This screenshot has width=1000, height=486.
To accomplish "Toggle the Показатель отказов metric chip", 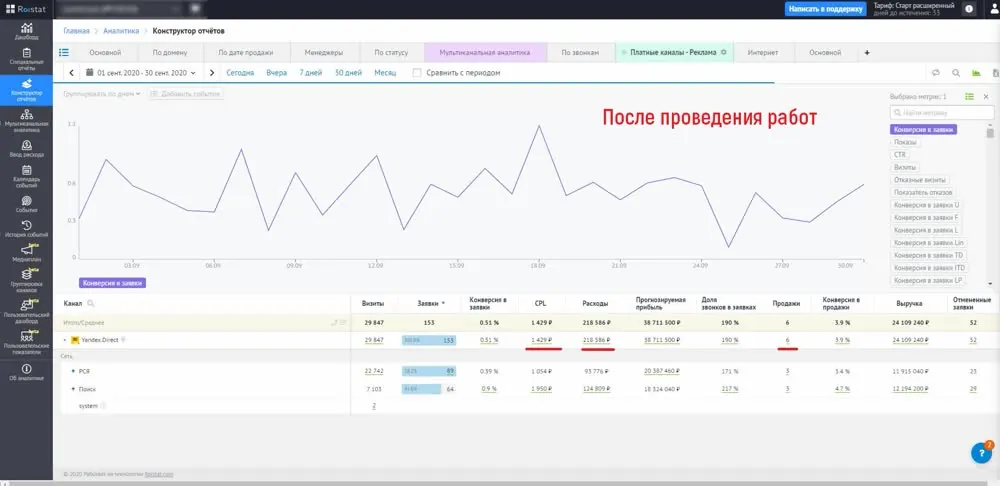I will (923, 193).
